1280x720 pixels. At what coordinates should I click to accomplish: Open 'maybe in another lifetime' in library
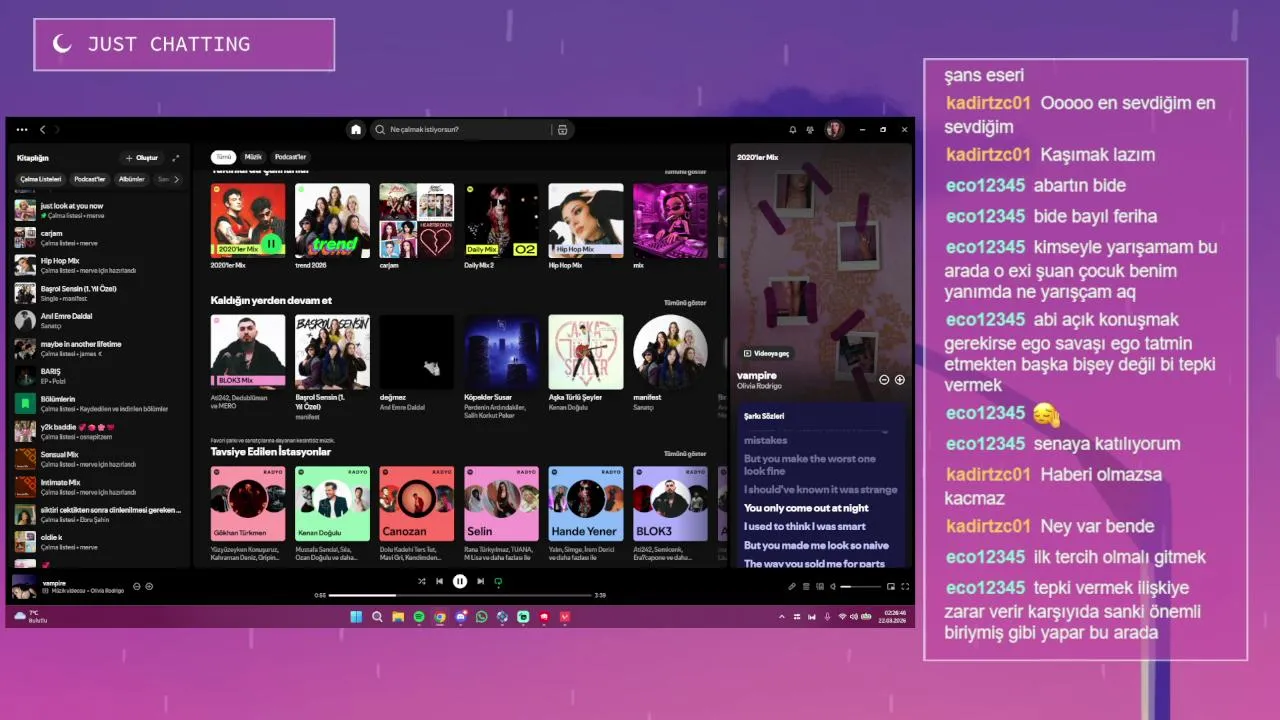click(x=98, y=348)
